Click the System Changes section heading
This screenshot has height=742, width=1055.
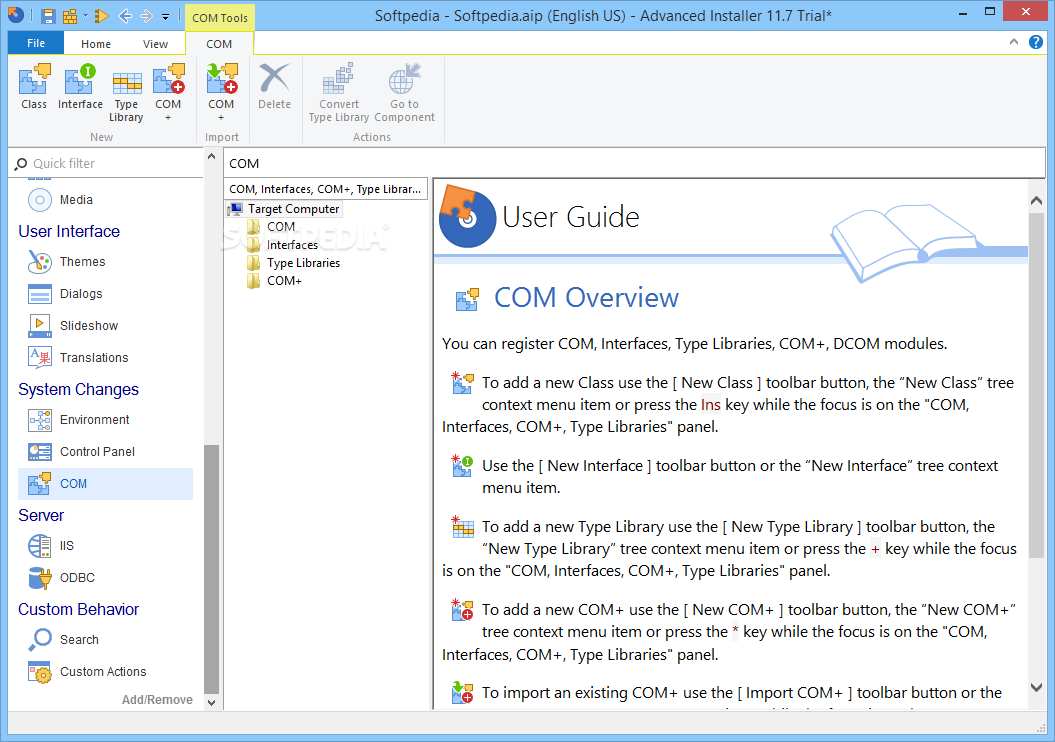click(78, 389)
